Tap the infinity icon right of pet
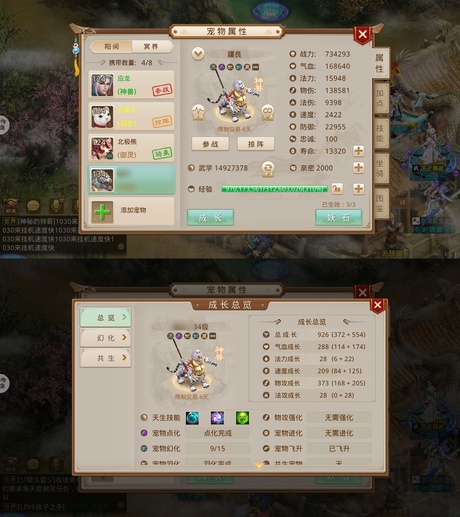The width and height of the screenshot is (460, 517). coord(268,113)
